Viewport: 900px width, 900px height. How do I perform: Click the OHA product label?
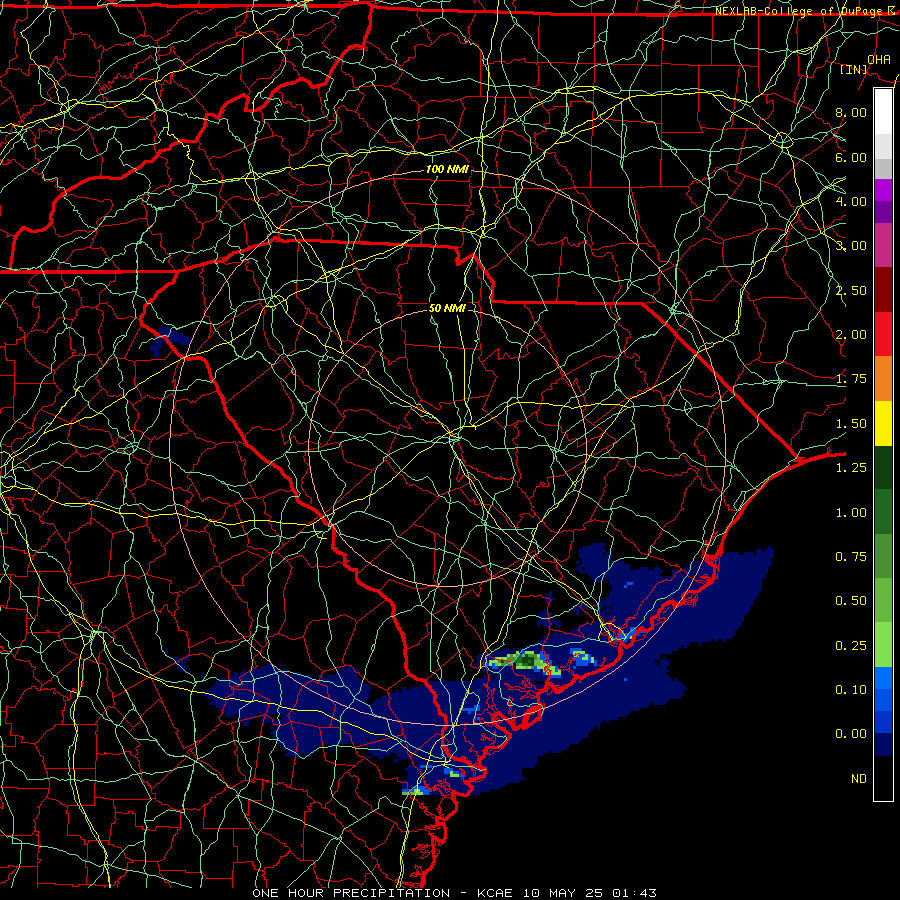pyautogui.click(x=879, y=59)
